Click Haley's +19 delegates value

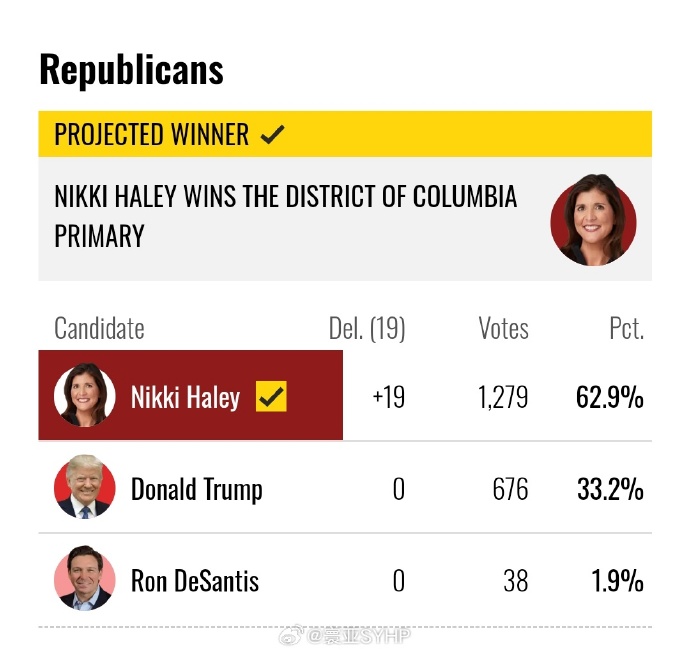tap(389, 397)
